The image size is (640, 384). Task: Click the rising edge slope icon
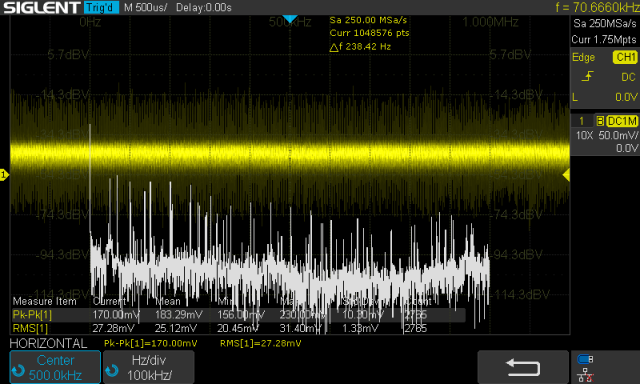click(587, 76)
